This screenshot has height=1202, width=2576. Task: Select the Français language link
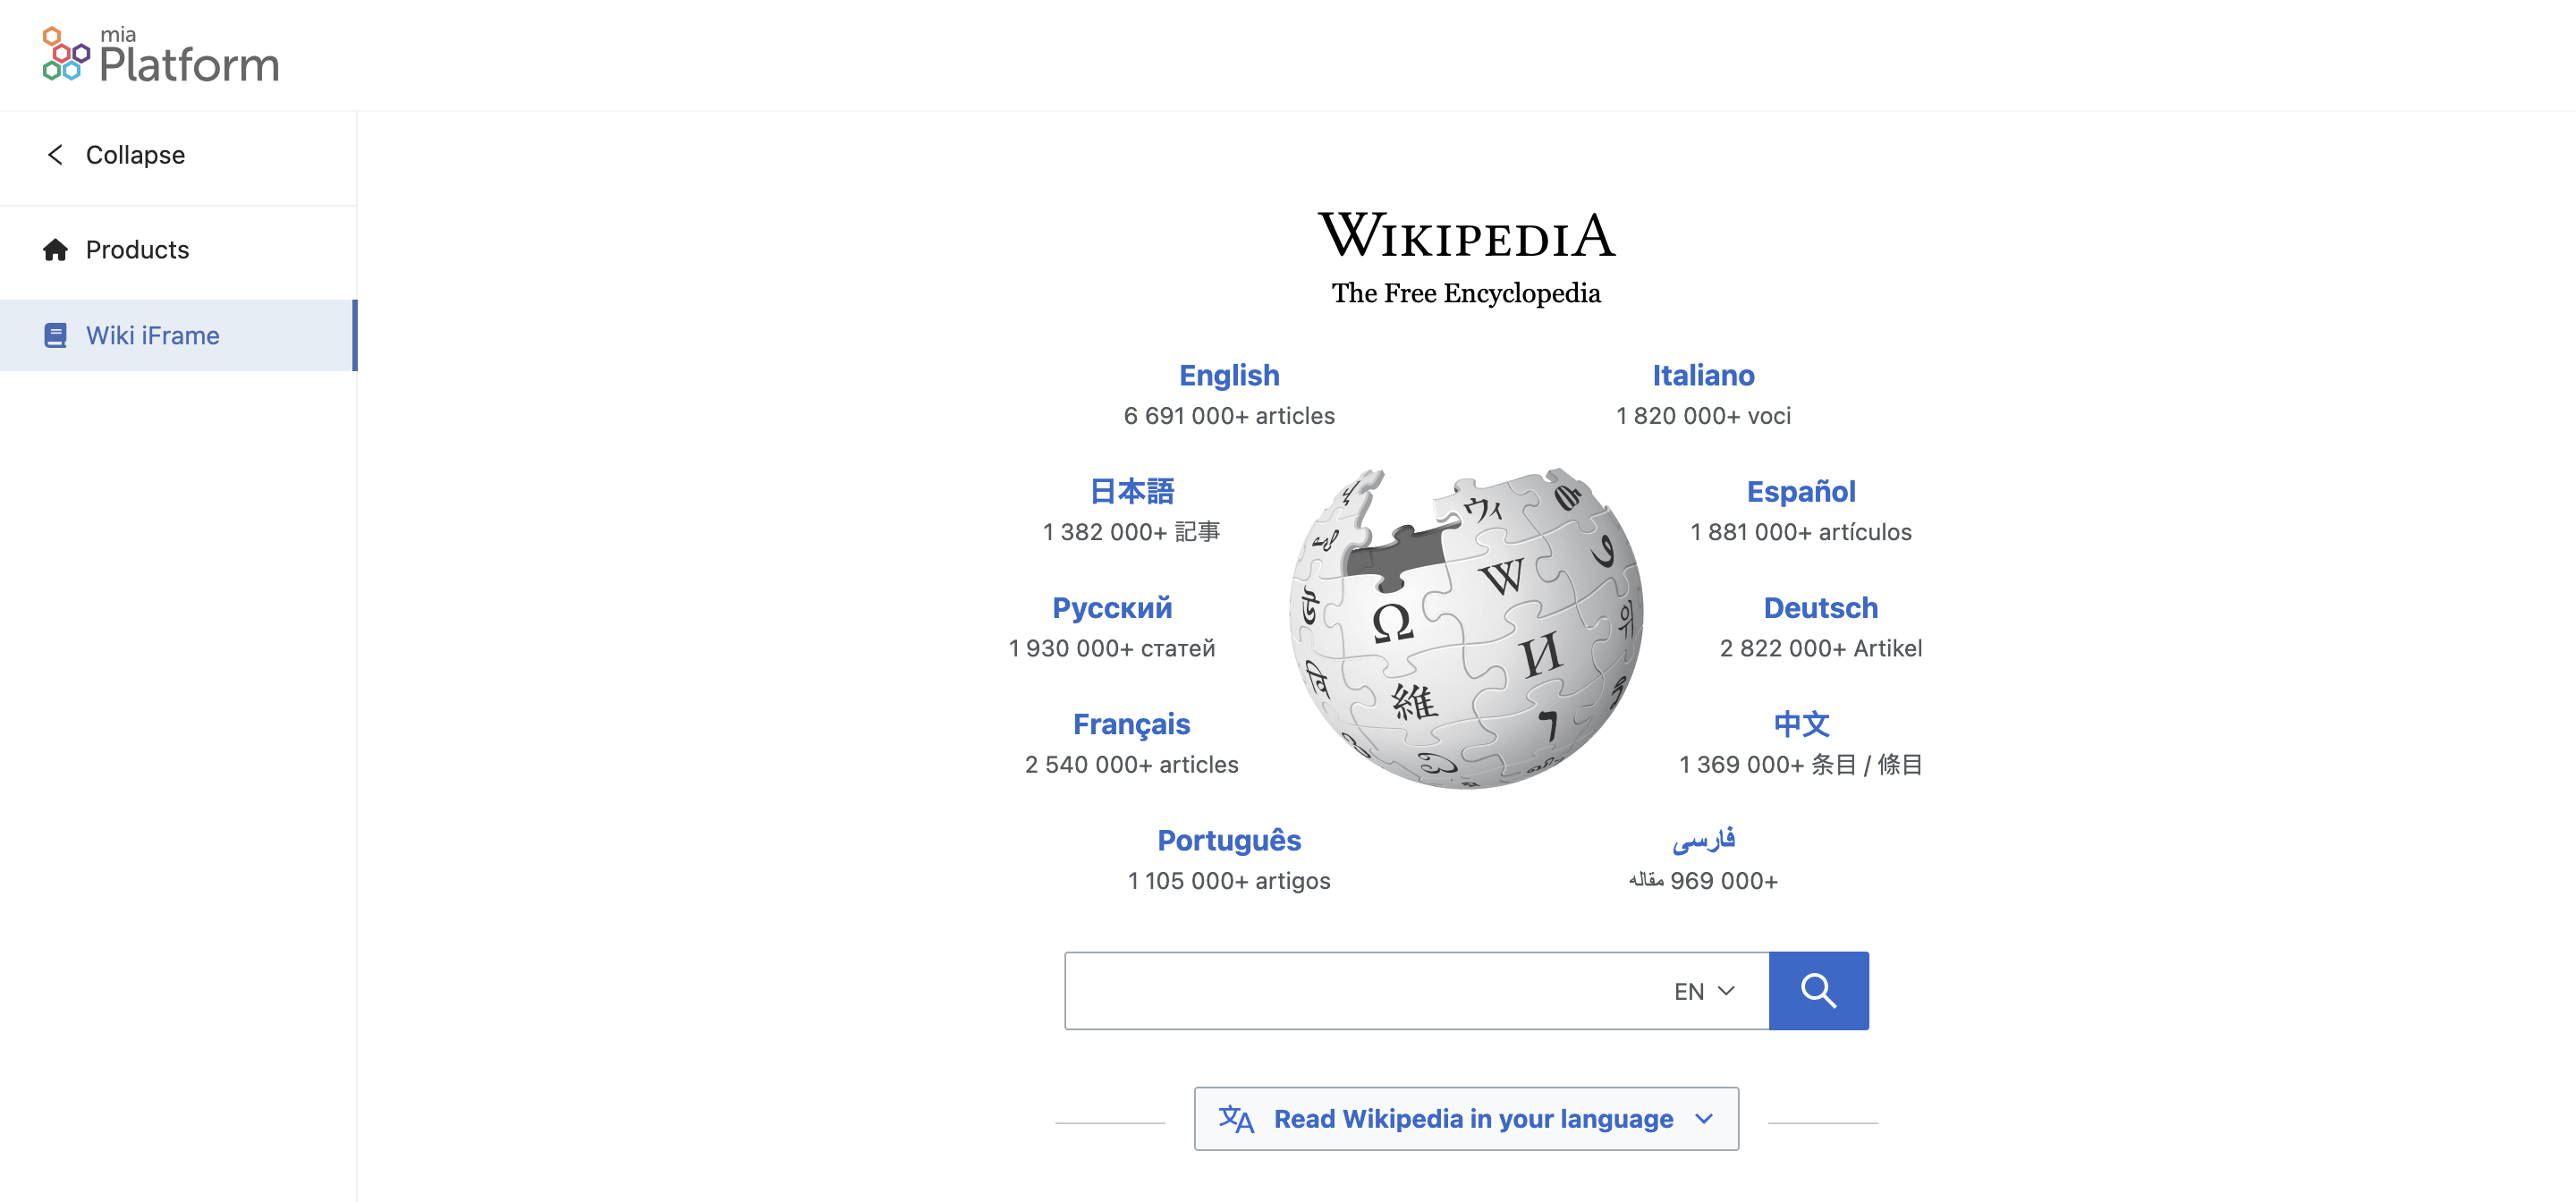[1131, 723]
